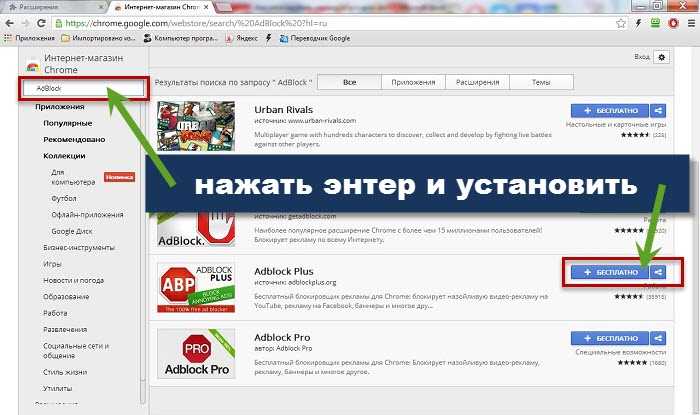
Task: Click the share icon for Urban Rivals
Action: click(x=658, y=110)
